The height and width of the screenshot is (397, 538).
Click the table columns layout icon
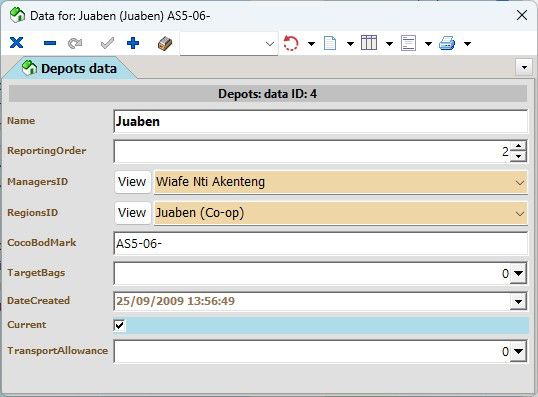click(369, 43)
